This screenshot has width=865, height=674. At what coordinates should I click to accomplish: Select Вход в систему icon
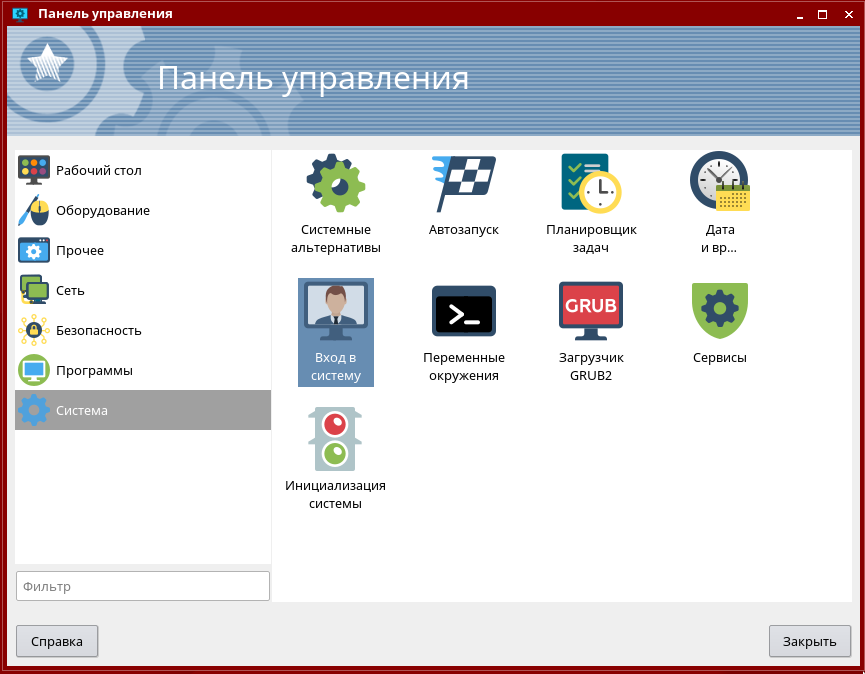click(336, 312)
